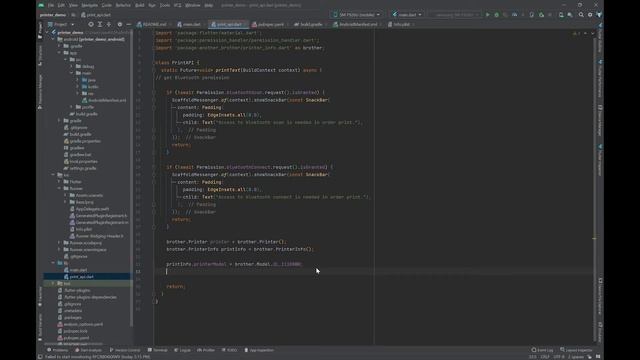Click the Android Studio logo icon
The width and height of the screenshot is (640, 360).
[x=41, y=5]
